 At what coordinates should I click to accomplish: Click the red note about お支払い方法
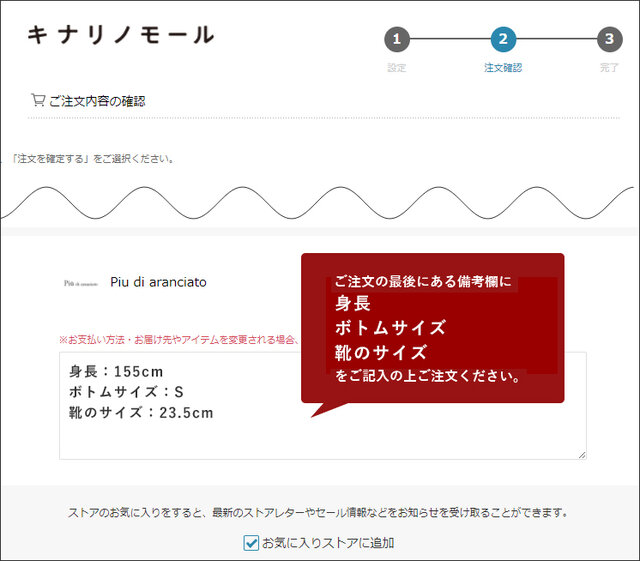180,340
